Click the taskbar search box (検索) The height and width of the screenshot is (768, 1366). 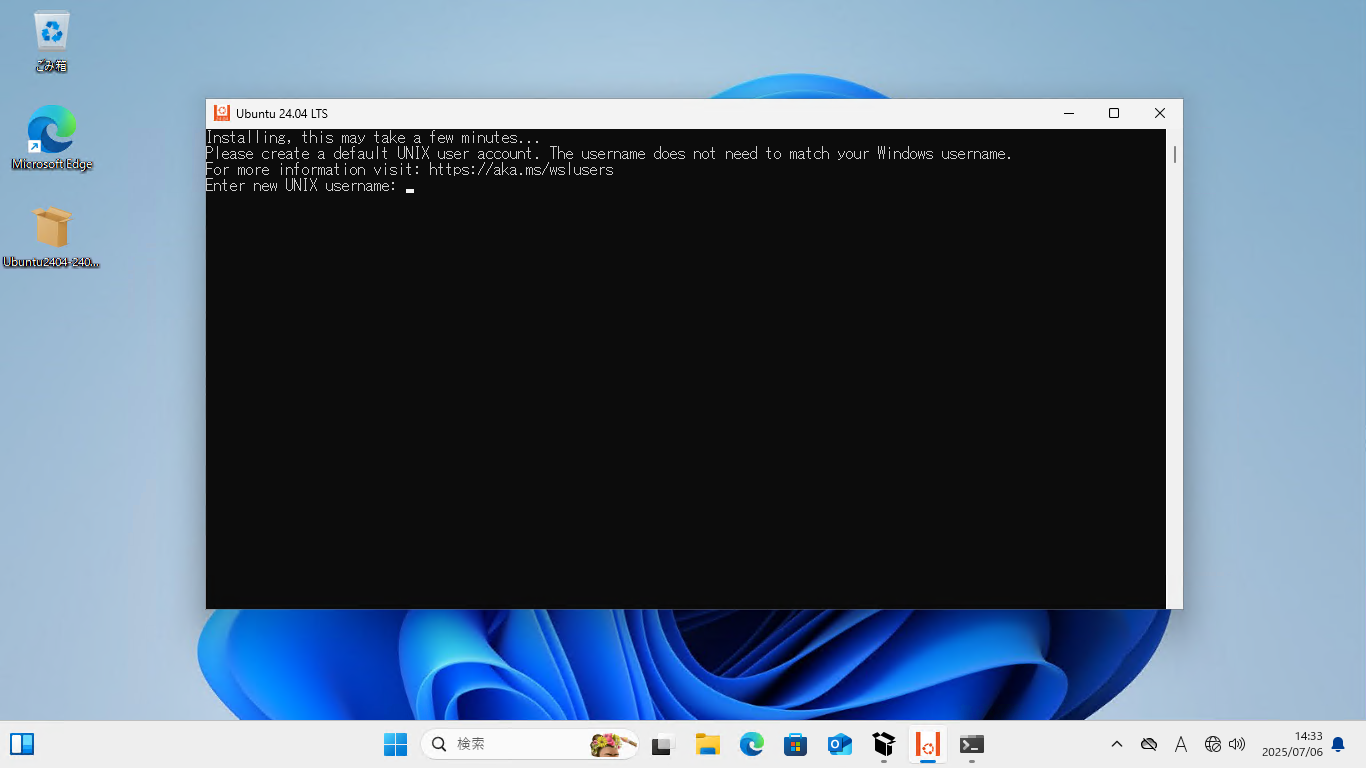(x=530, y=744)
